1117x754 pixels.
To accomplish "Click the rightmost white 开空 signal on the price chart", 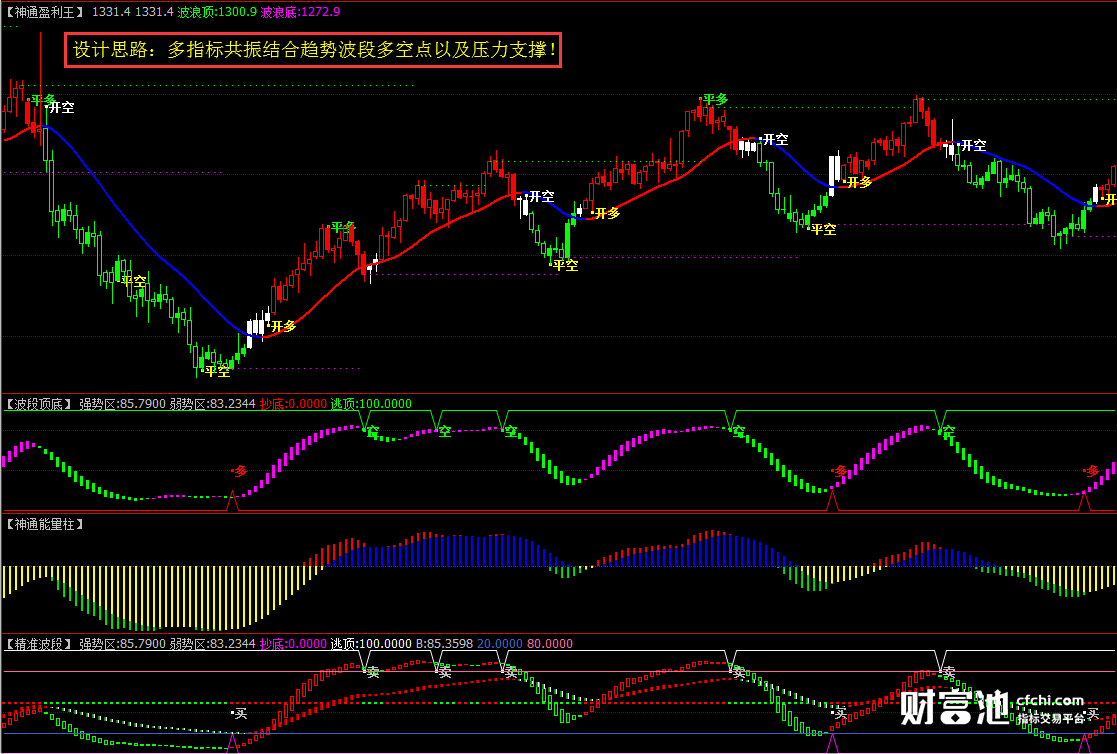I will click(x=974, y=145).
